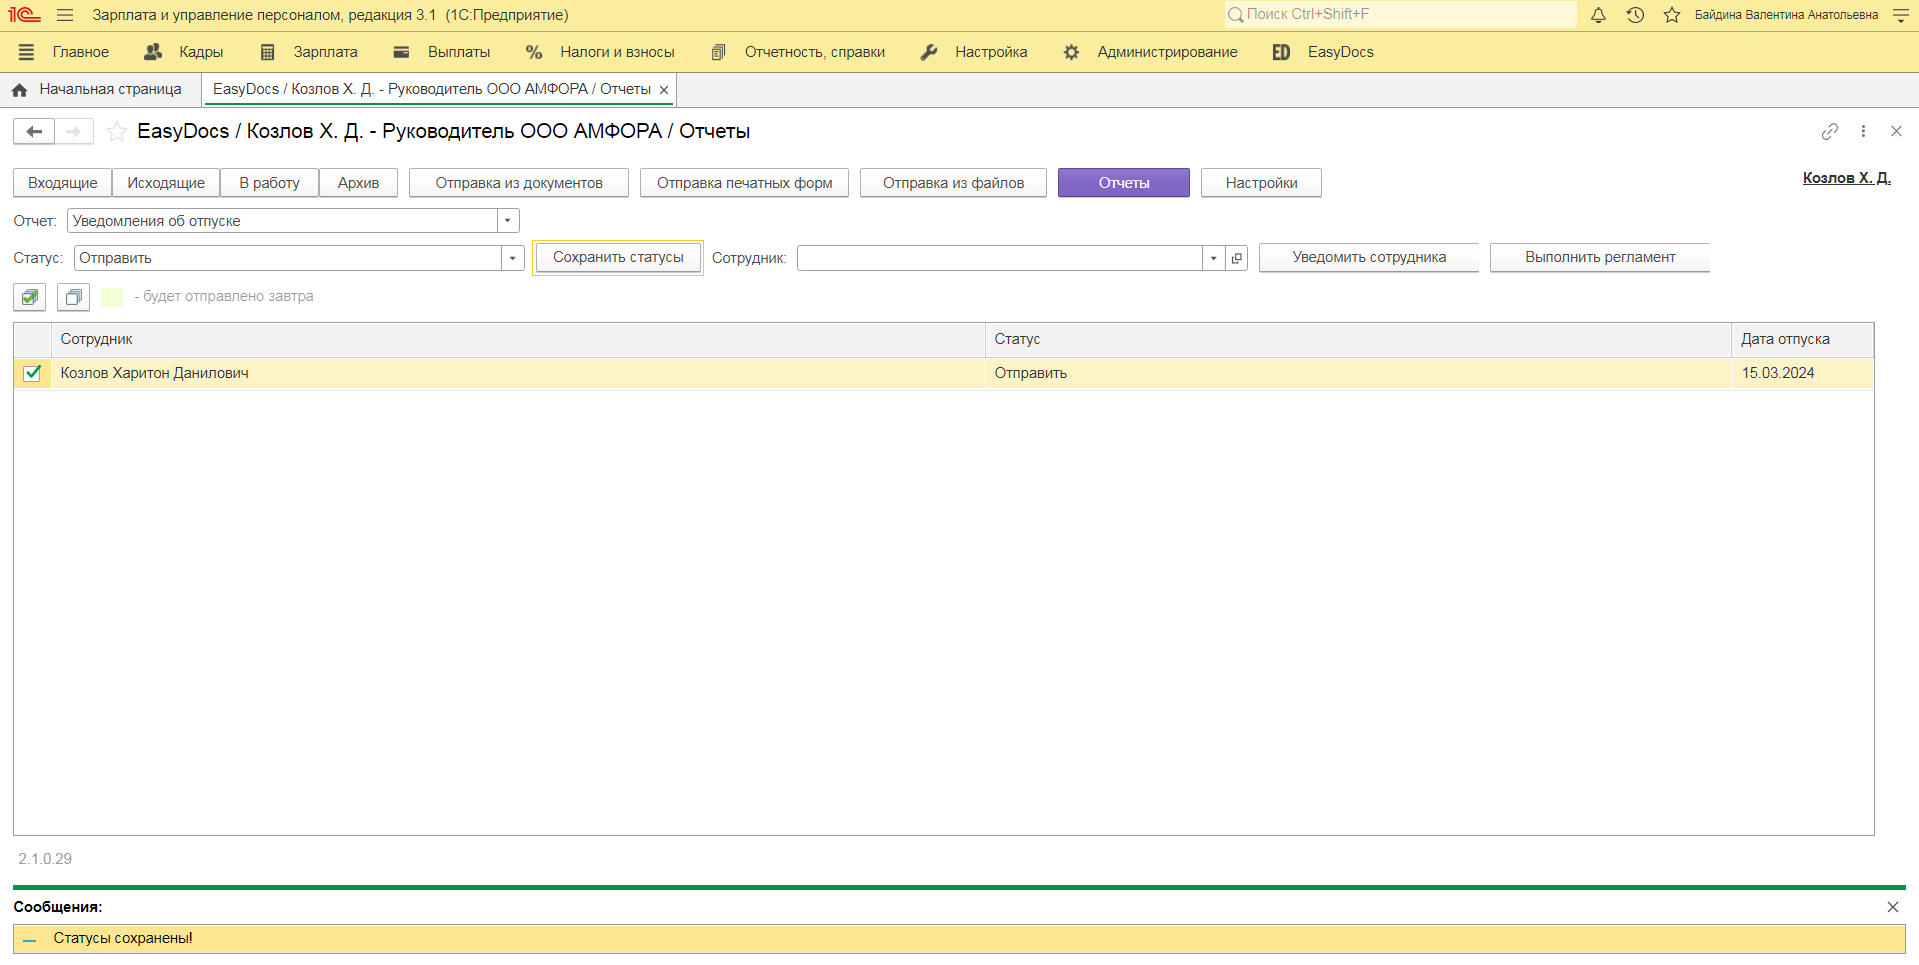Click the Статус field showing Отправить
This screenshot has width=1919, height=965.
coord(288,258)
